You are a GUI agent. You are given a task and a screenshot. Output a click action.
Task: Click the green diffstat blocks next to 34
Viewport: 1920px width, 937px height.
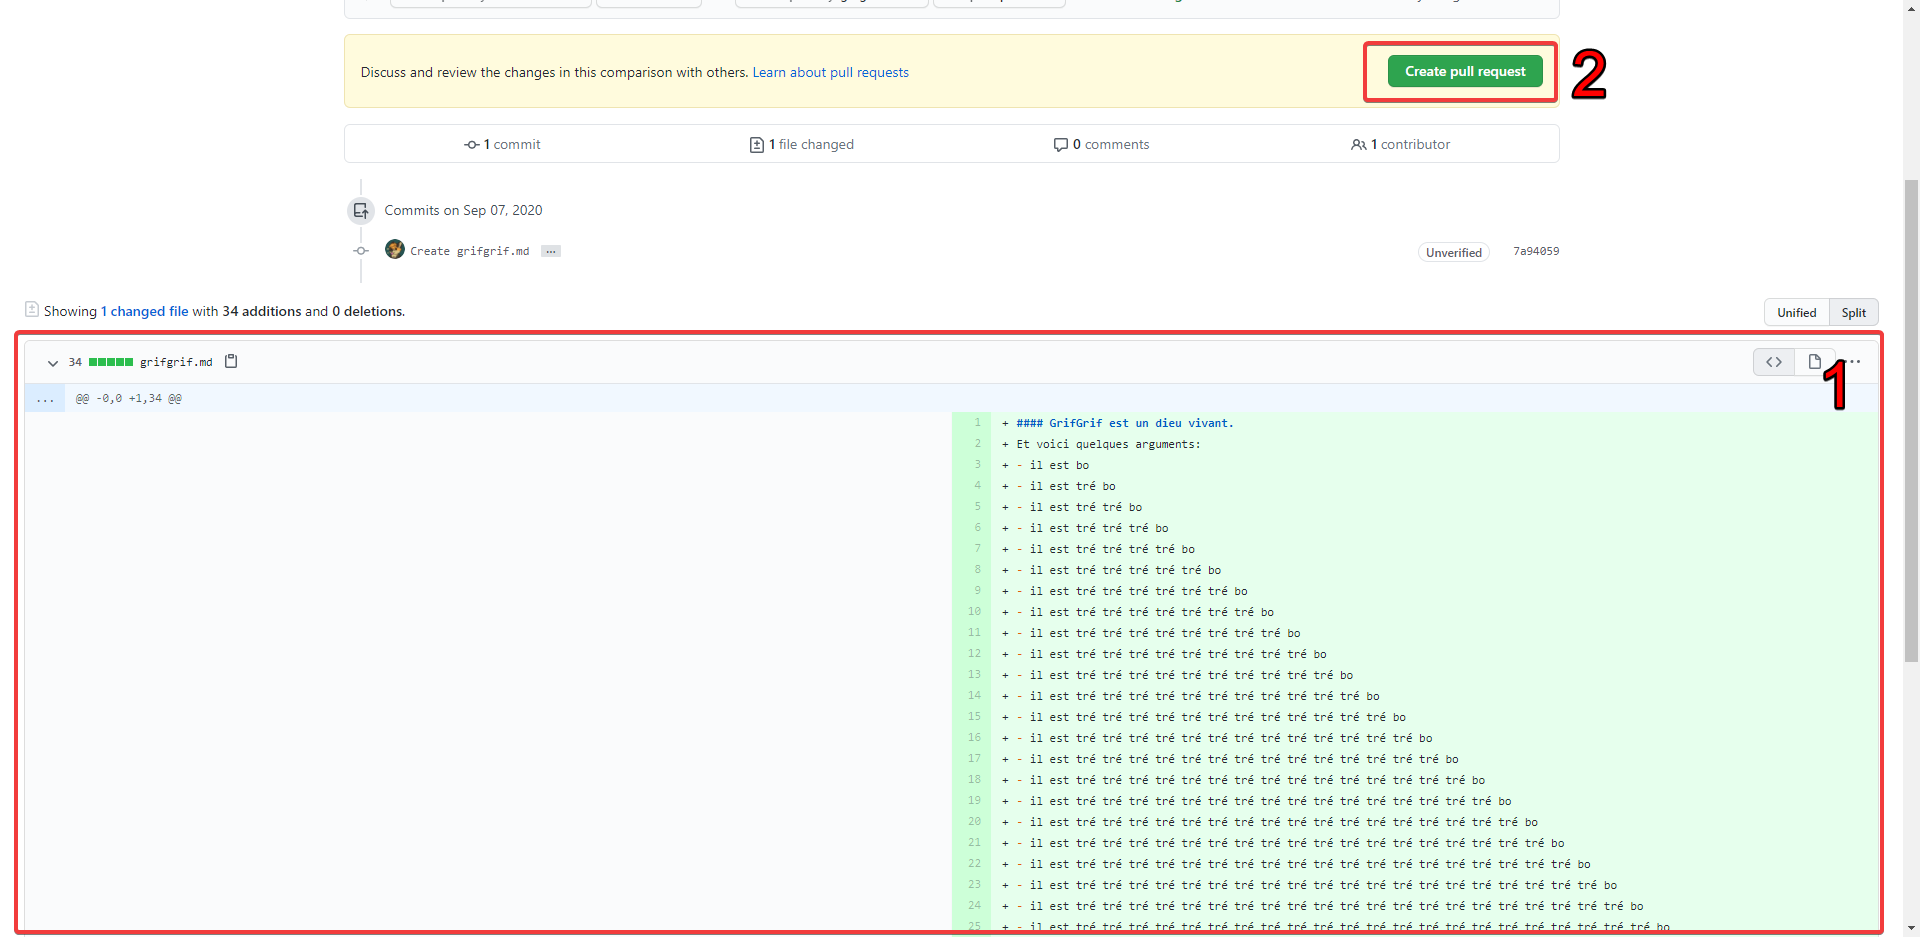pyautogui.click(x=111, y=362)
